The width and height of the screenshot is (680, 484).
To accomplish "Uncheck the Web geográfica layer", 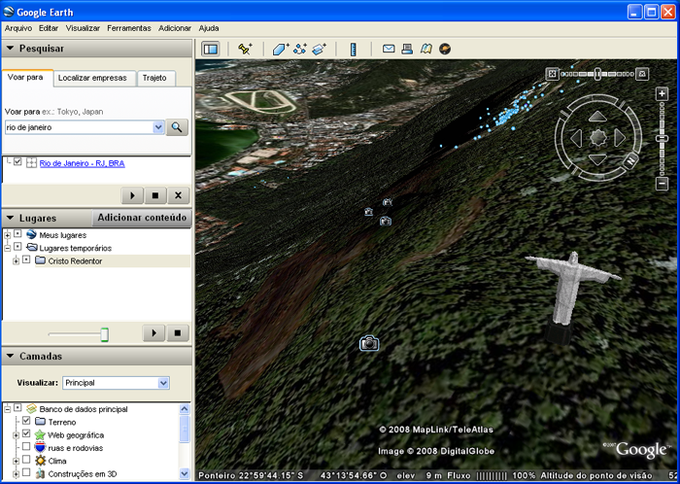I will coord(26,433).
